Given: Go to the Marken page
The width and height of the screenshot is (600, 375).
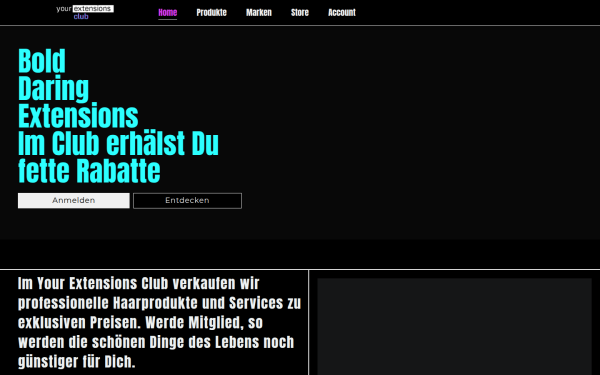Looking at the screenshot, I should 259,13.
